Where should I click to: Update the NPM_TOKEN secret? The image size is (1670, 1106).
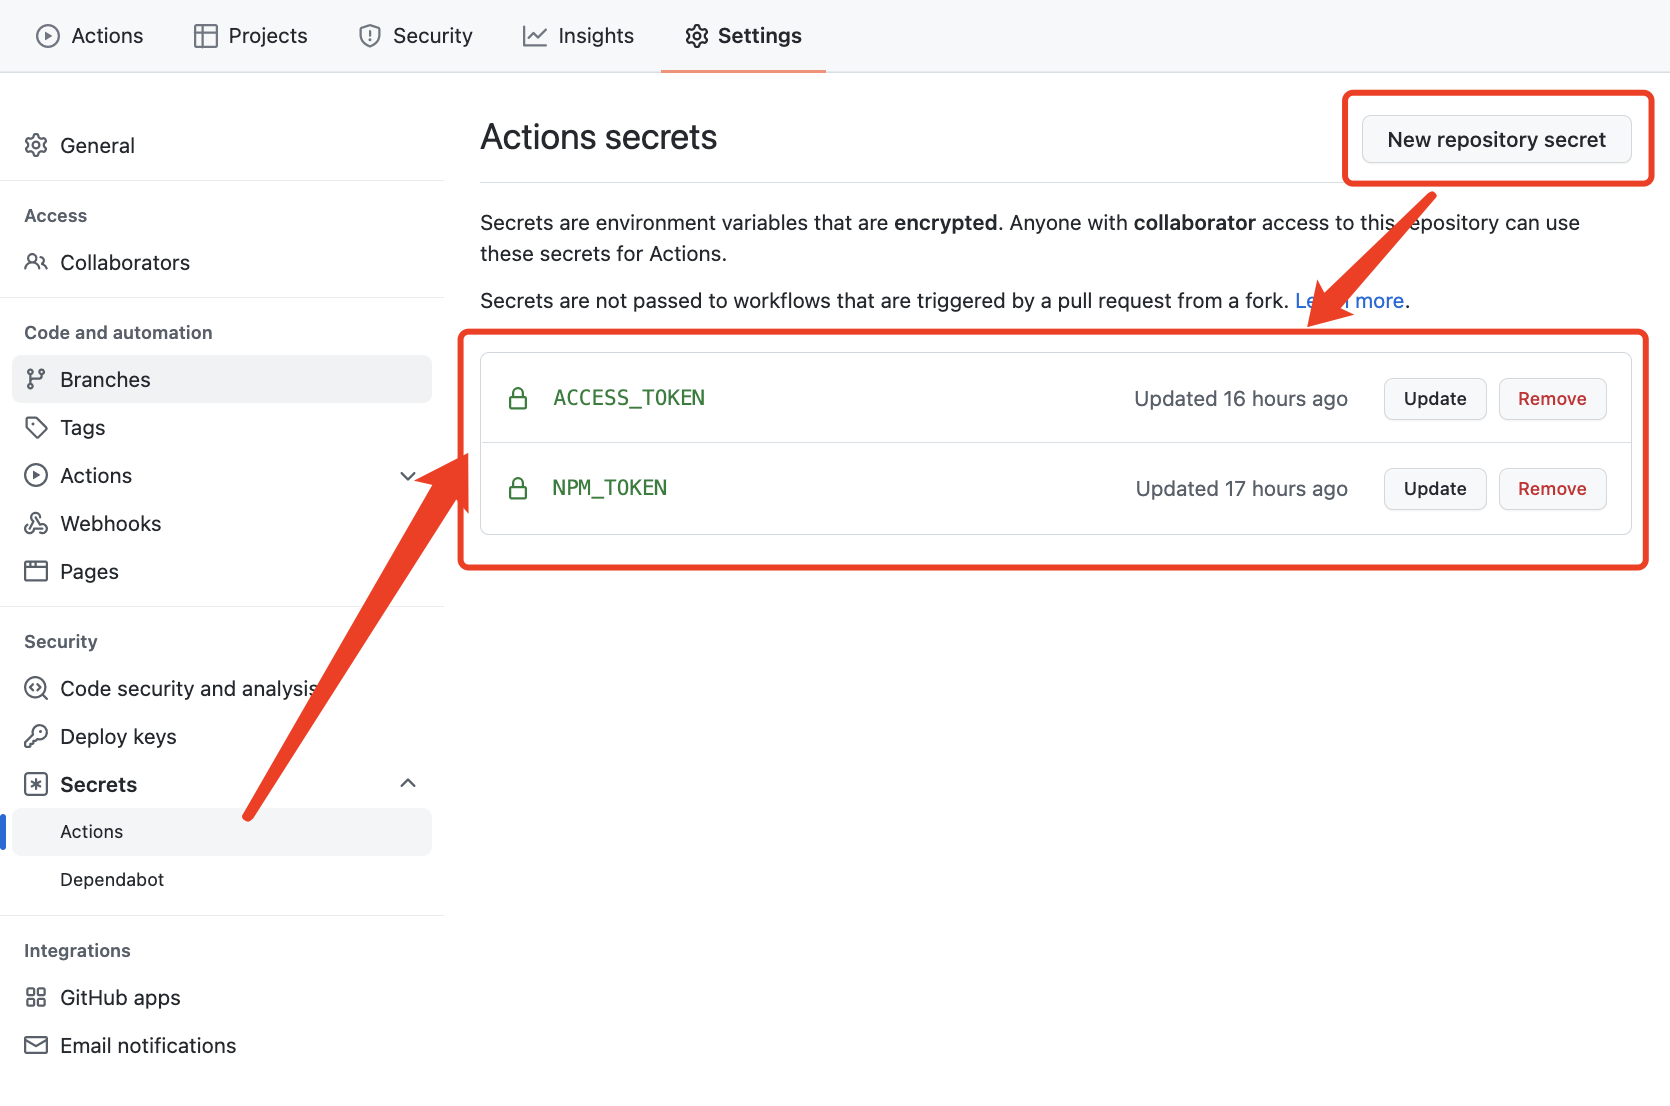coord(1435,488)
